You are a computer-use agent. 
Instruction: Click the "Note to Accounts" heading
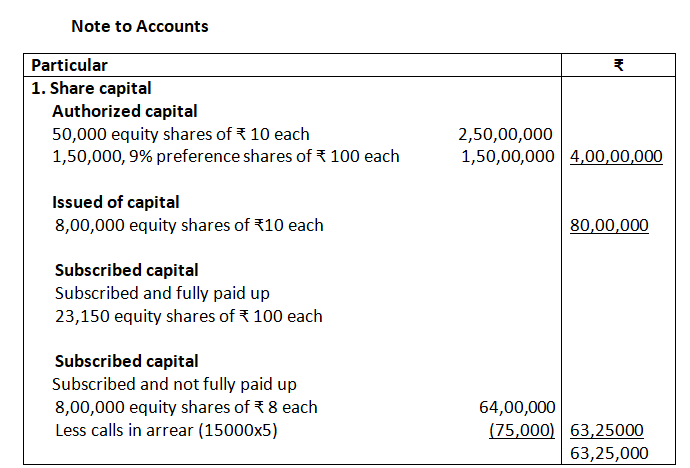pyautogui.click(x=140, y=26)
